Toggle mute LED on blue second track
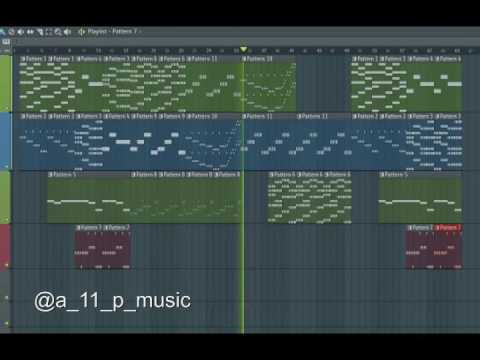This screenshot has width=480, height=360. click(x=7, y=166)
